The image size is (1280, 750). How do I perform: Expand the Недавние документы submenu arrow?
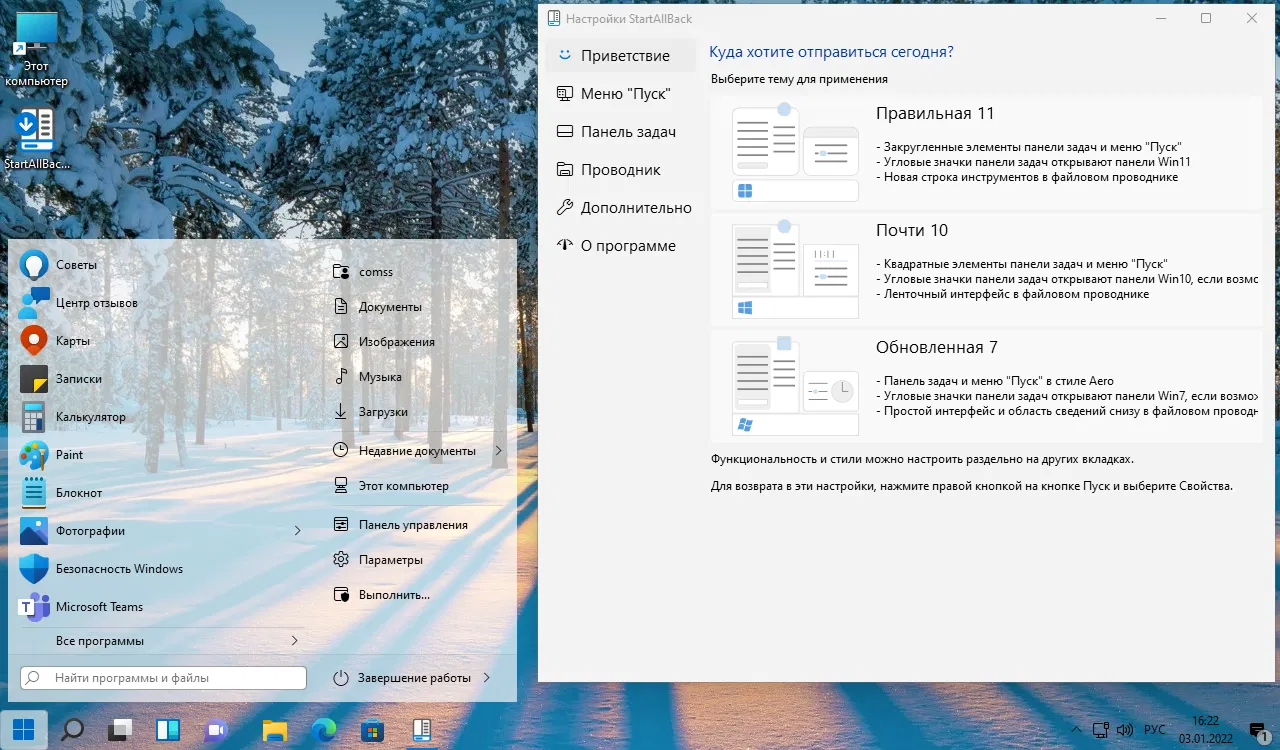pyautogui.click(x=498, y=451)
